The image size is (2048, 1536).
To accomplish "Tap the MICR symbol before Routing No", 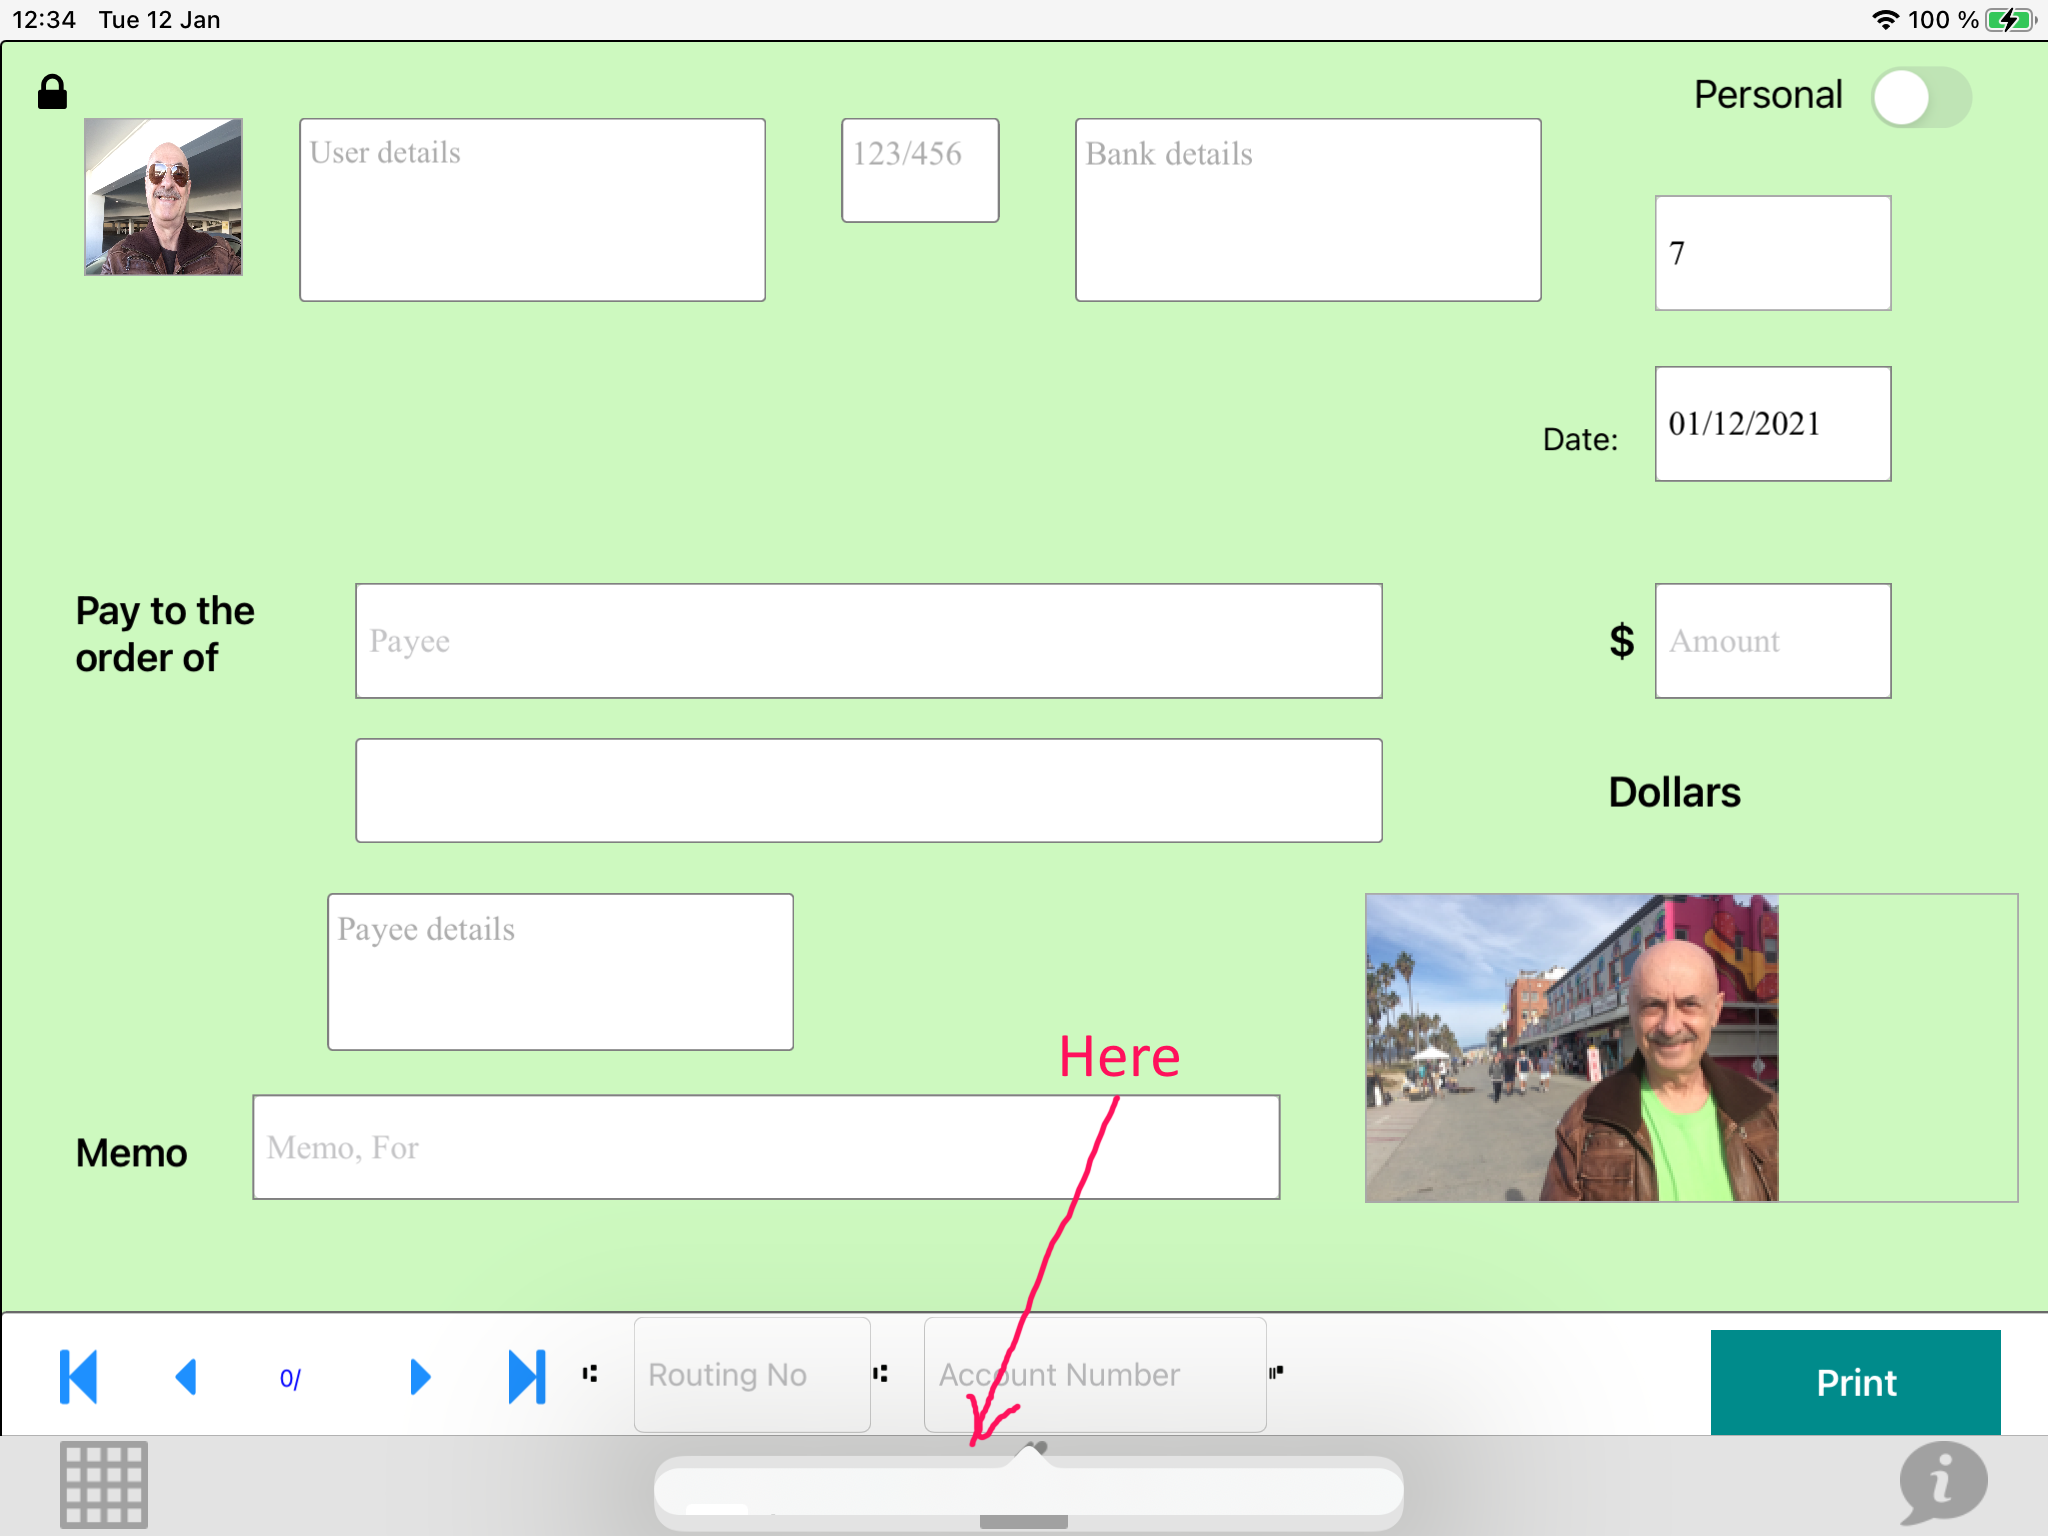I will point(590,1373).
